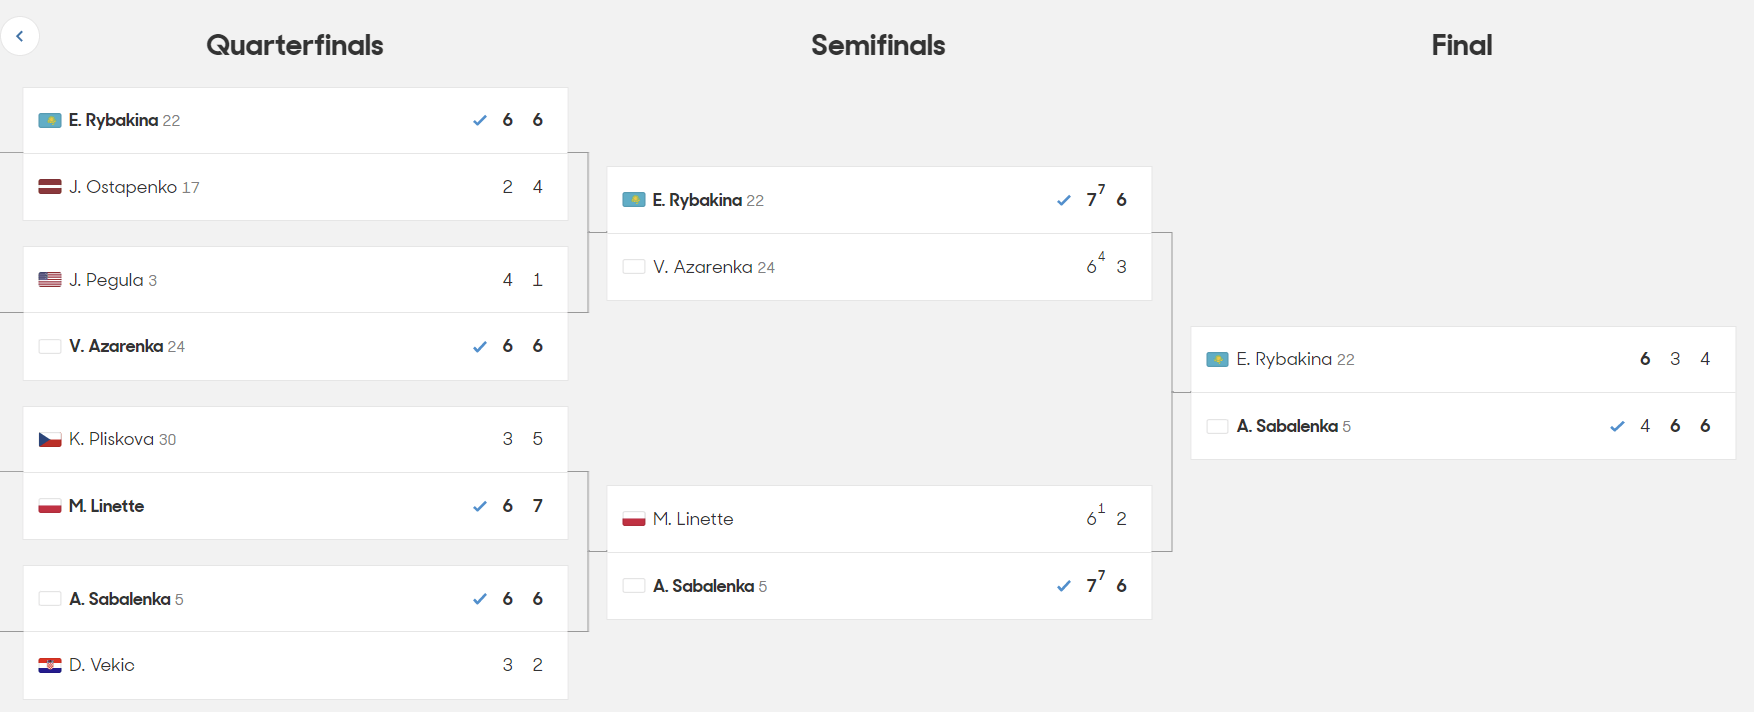The height and width of the screenshot is (712, 1754).
Task: Click USA flag next to J. Pegula
Action: tap(50, 280)
